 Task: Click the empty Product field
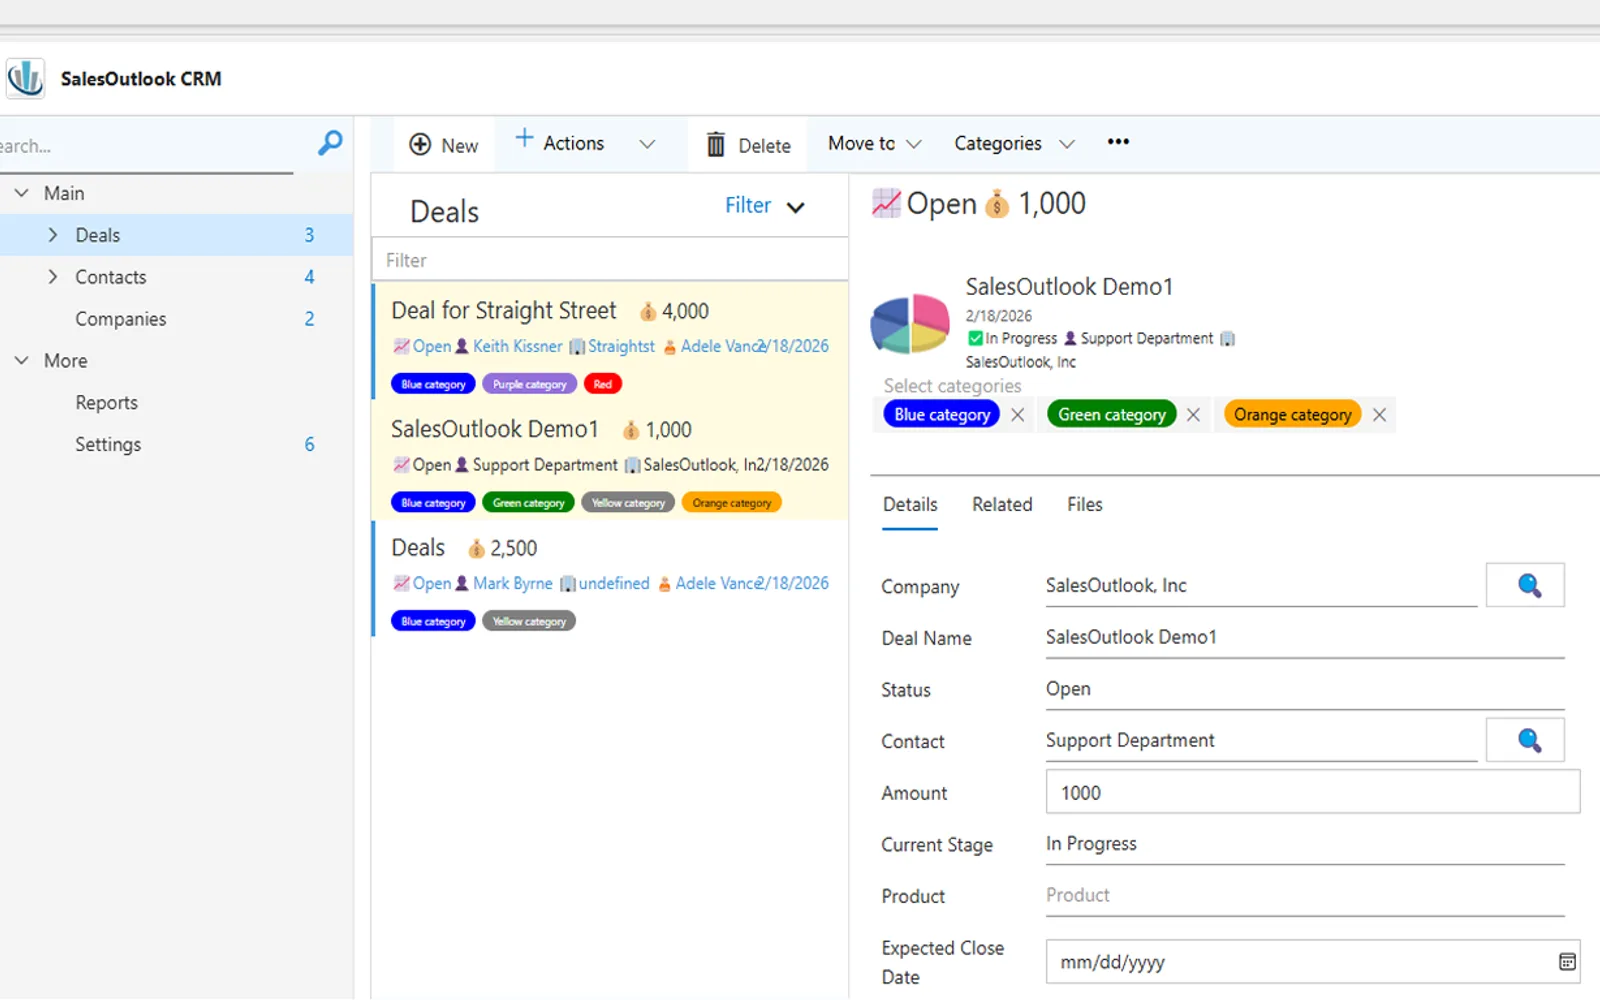[1305, 895]
